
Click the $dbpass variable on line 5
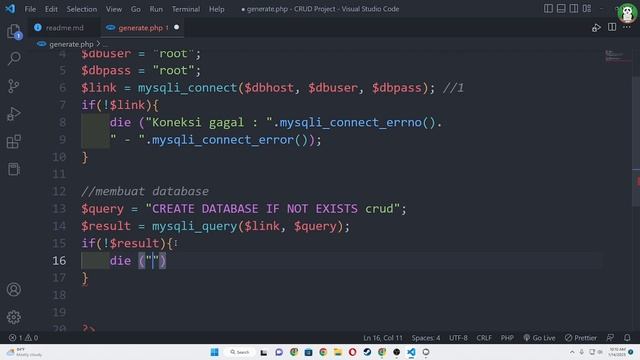(106, 71)
